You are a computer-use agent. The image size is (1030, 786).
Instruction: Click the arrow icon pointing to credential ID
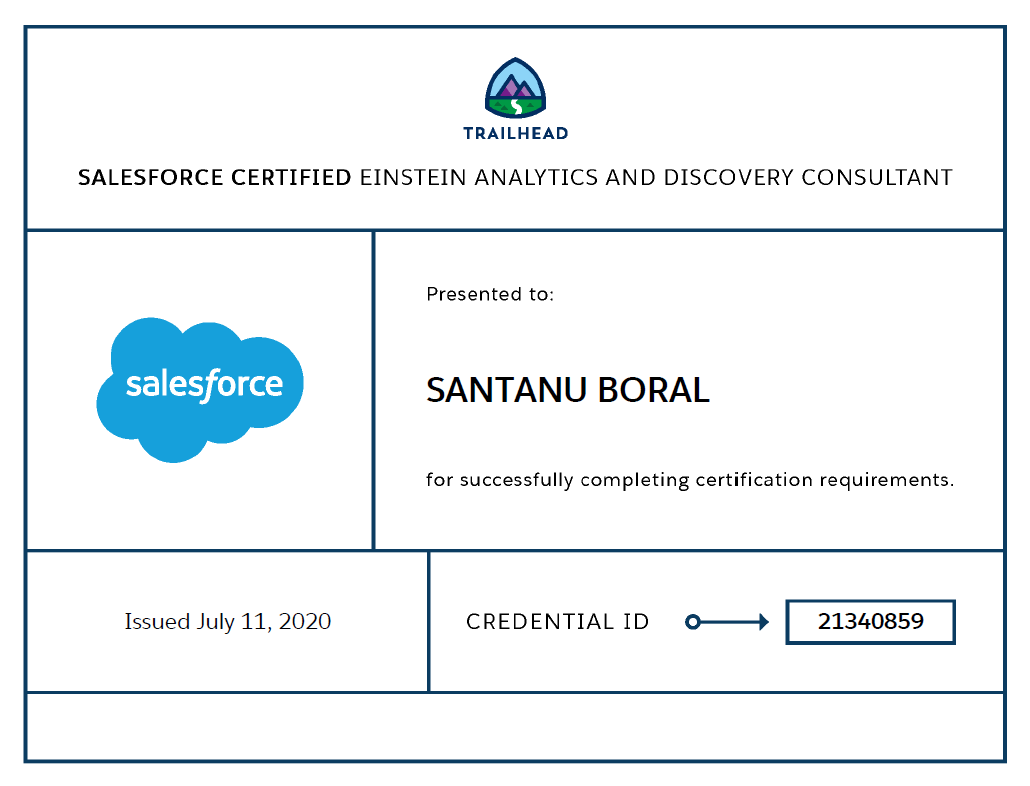point(735,622)
